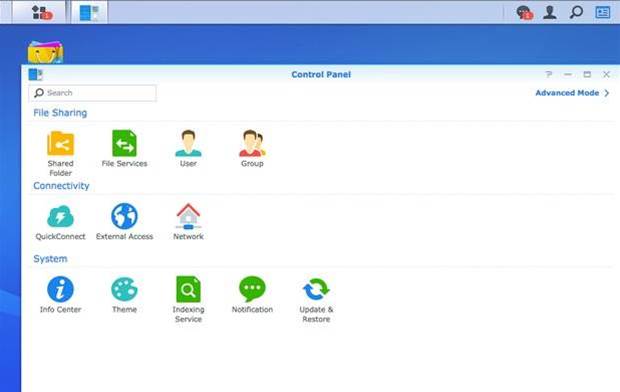Image resolution: width=620 pixels, height=392 pixels.
Task: Select the Control Panel taskbar tab
Action: pyautogui.click(x=89, y=12)
